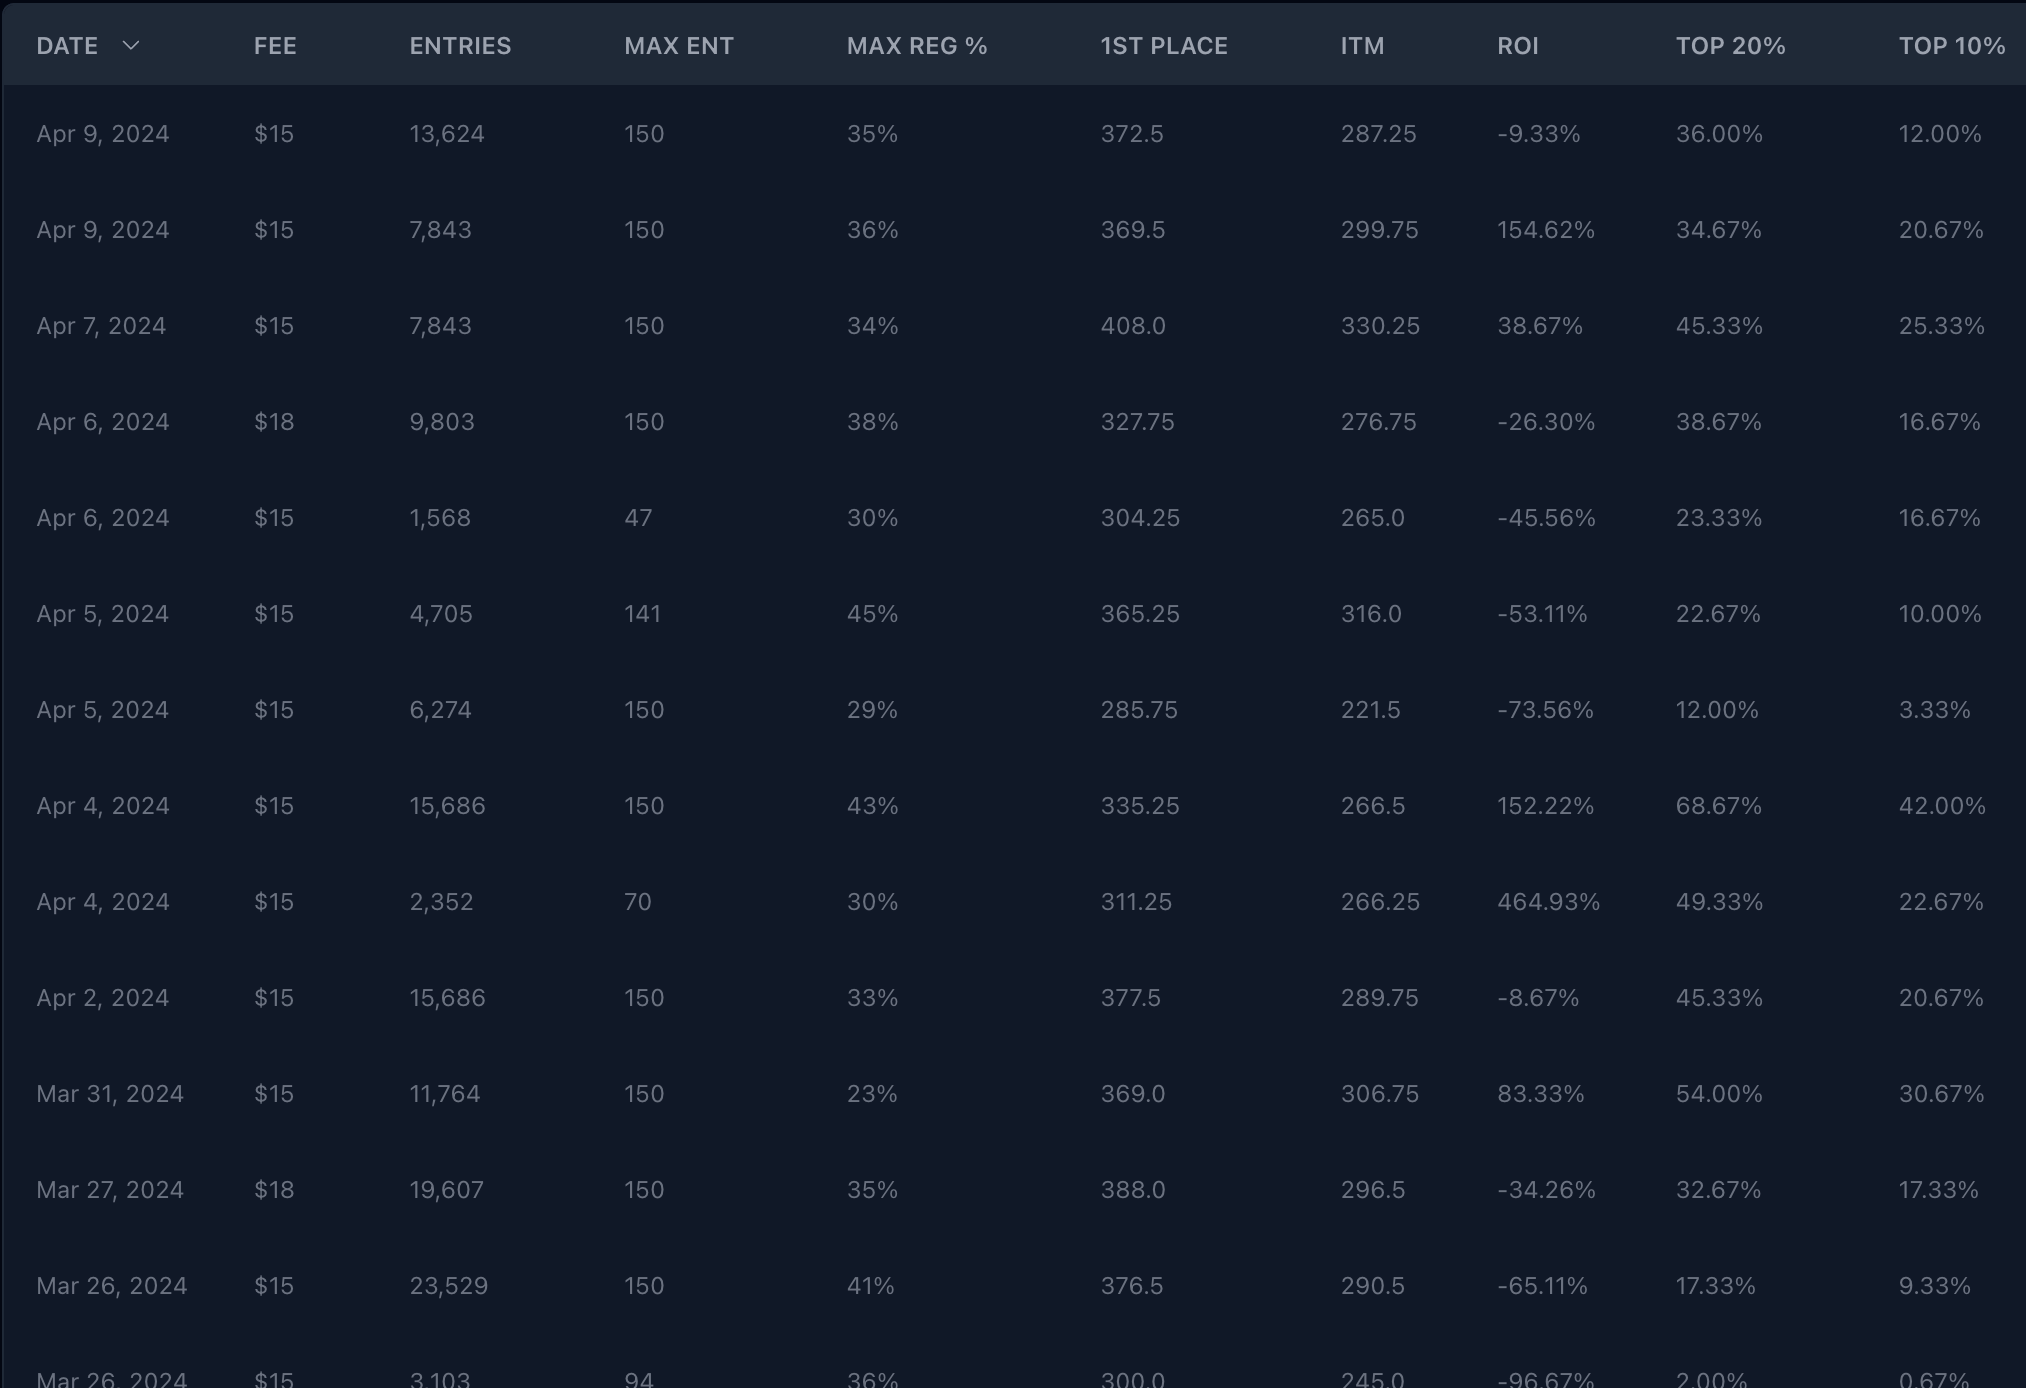Viewport: 2026px width, 1388px height.
Task: Select the ITM value 287.25
Action: pos(1378,134)
